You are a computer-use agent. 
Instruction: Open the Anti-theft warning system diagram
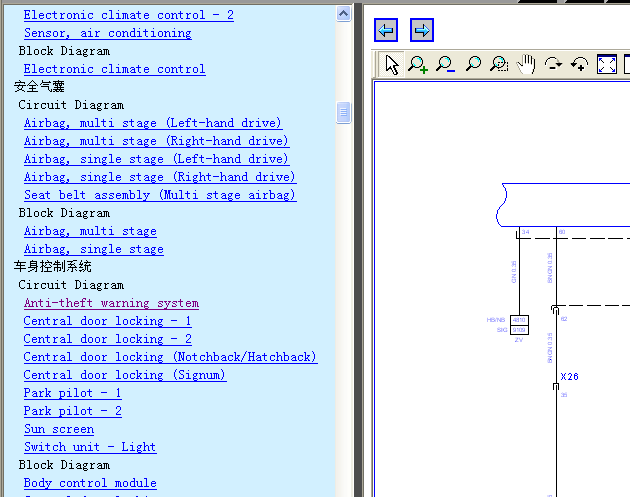(111, 303)
